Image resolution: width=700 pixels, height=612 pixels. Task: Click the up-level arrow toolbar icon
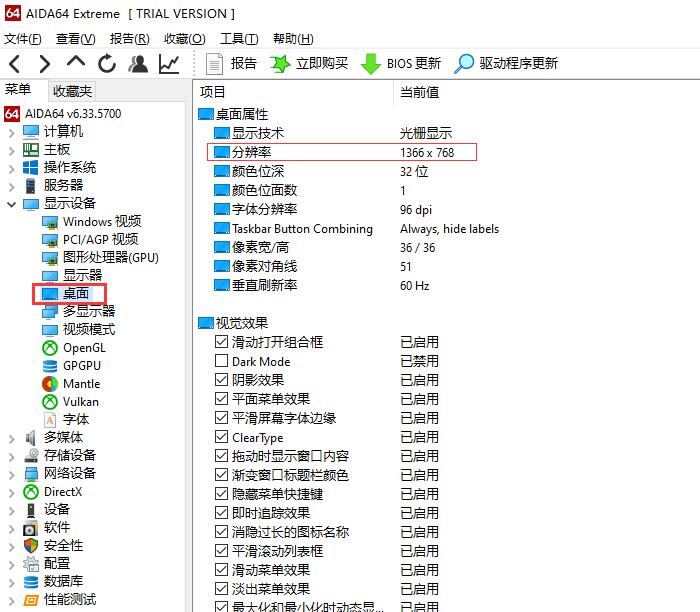click(x=76, y=62)
